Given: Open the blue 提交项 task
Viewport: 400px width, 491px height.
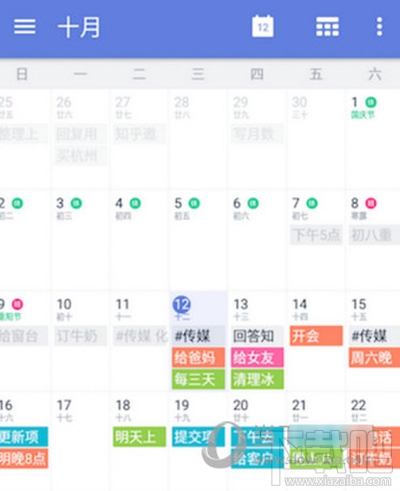Looking at the screenshot, I should (x=198, y=437).
